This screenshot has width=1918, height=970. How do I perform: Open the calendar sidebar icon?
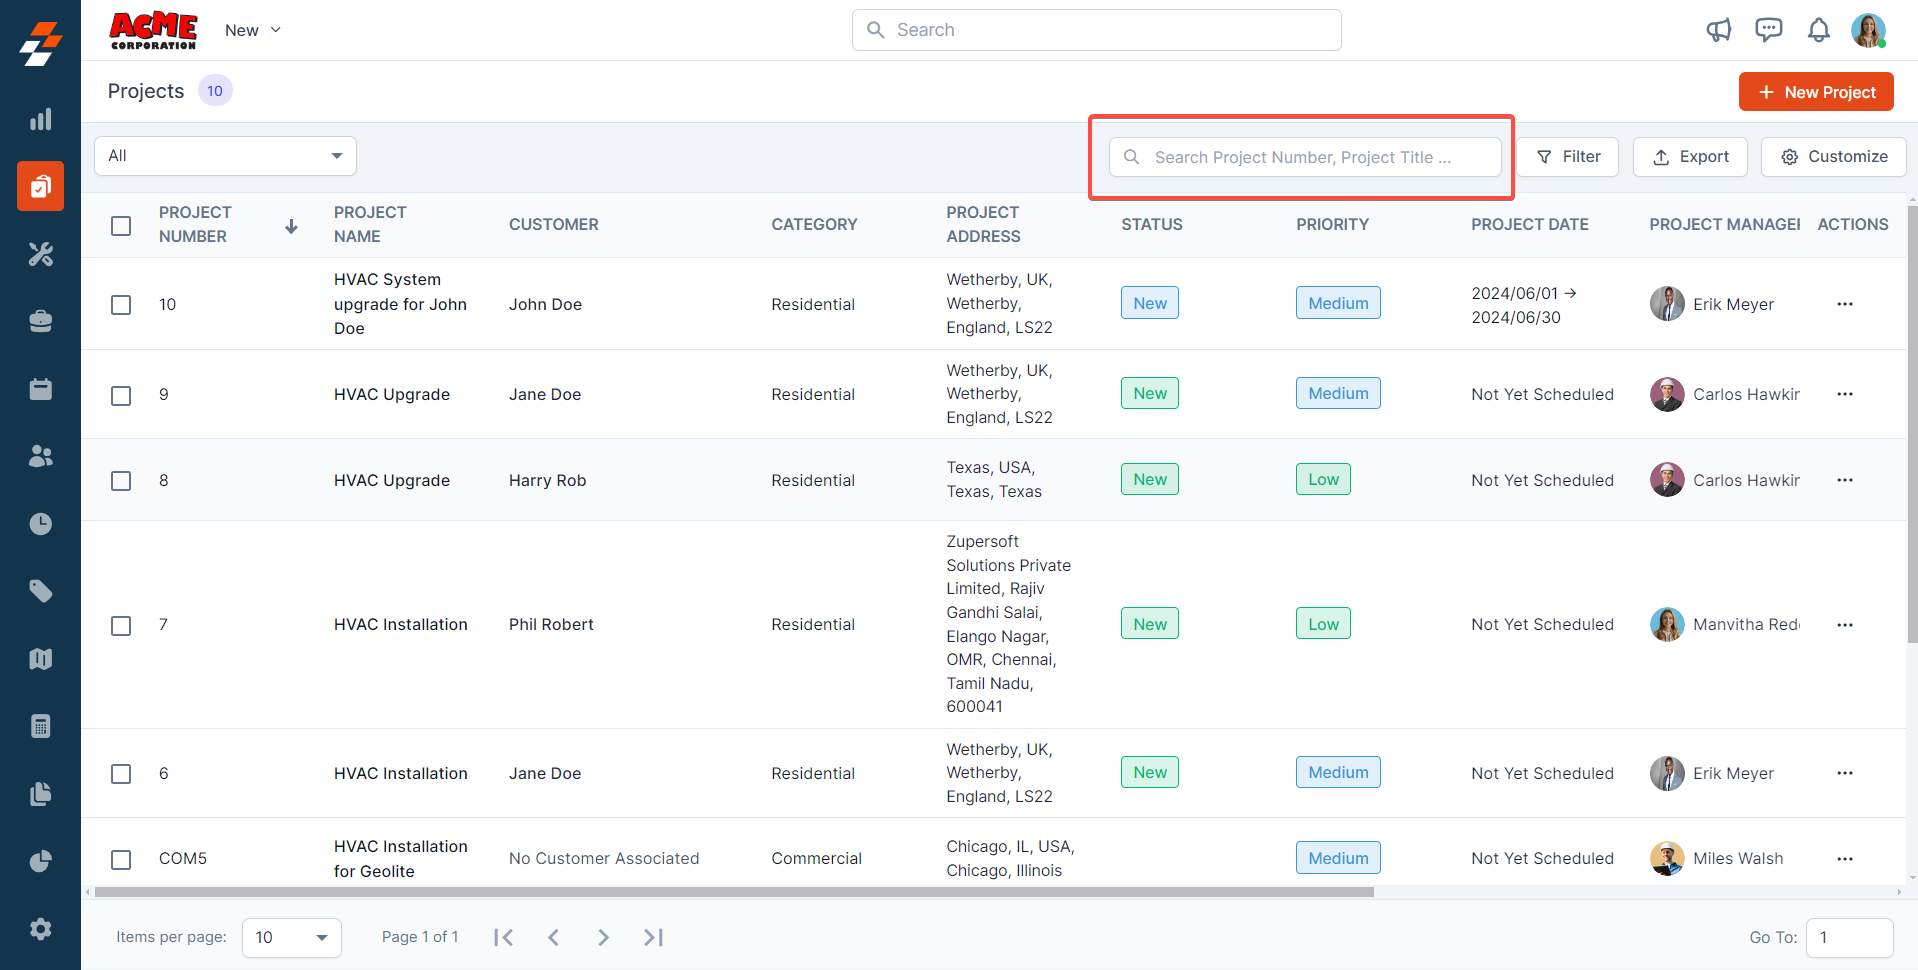40,389
